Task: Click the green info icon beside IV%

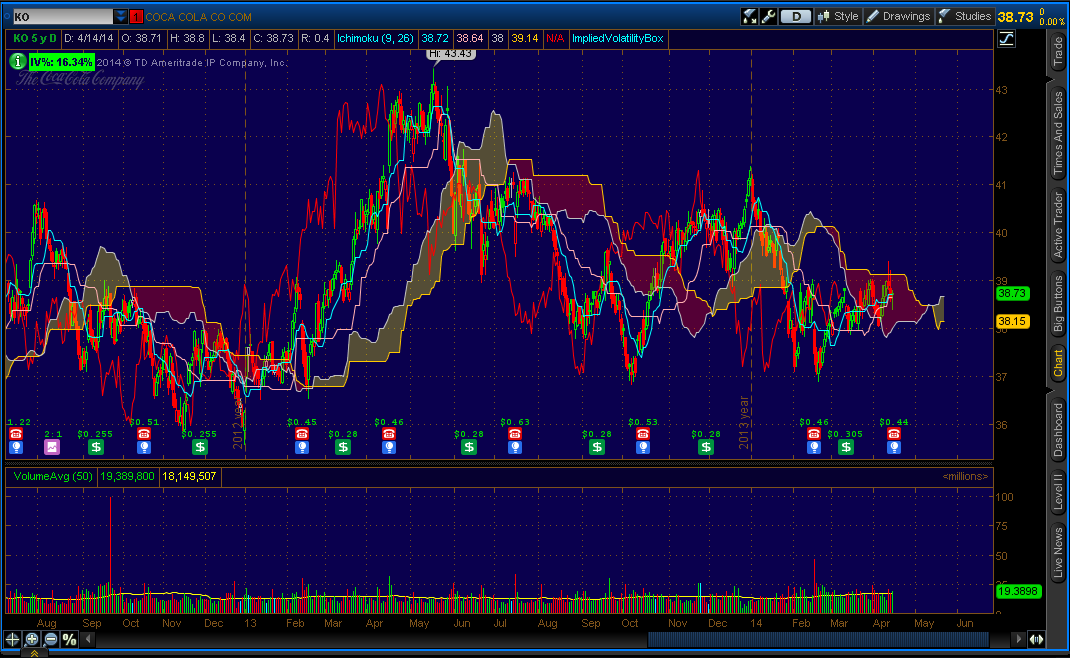Action: (18, 62)
